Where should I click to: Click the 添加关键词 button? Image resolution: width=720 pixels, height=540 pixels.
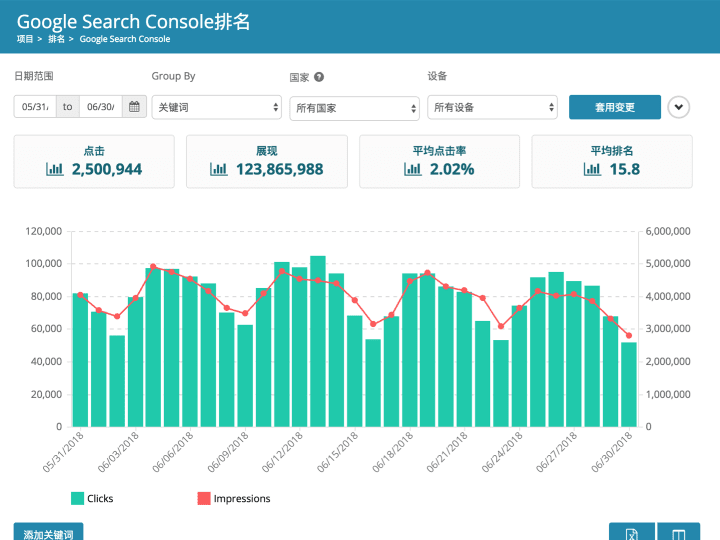click(x=49, y=533)
